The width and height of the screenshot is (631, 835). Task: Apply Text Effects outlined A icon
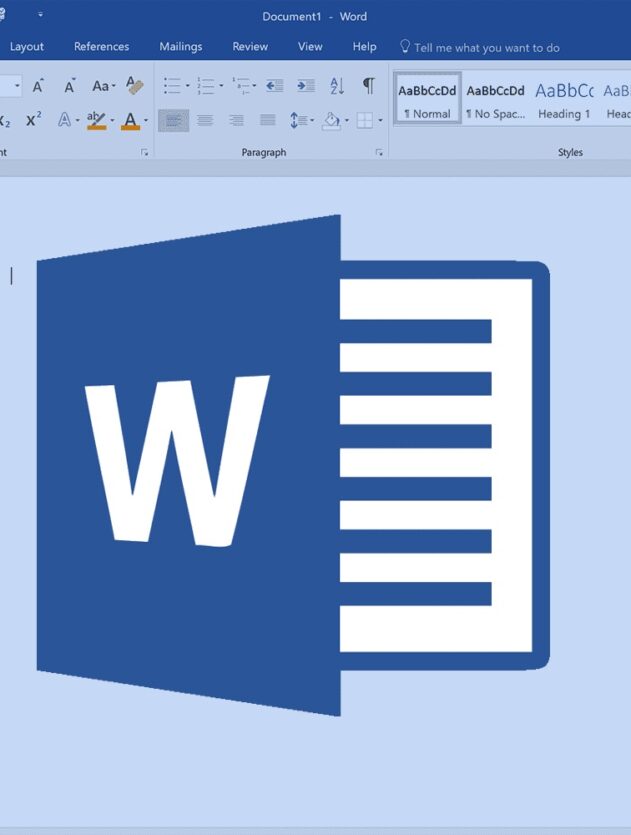64,120
